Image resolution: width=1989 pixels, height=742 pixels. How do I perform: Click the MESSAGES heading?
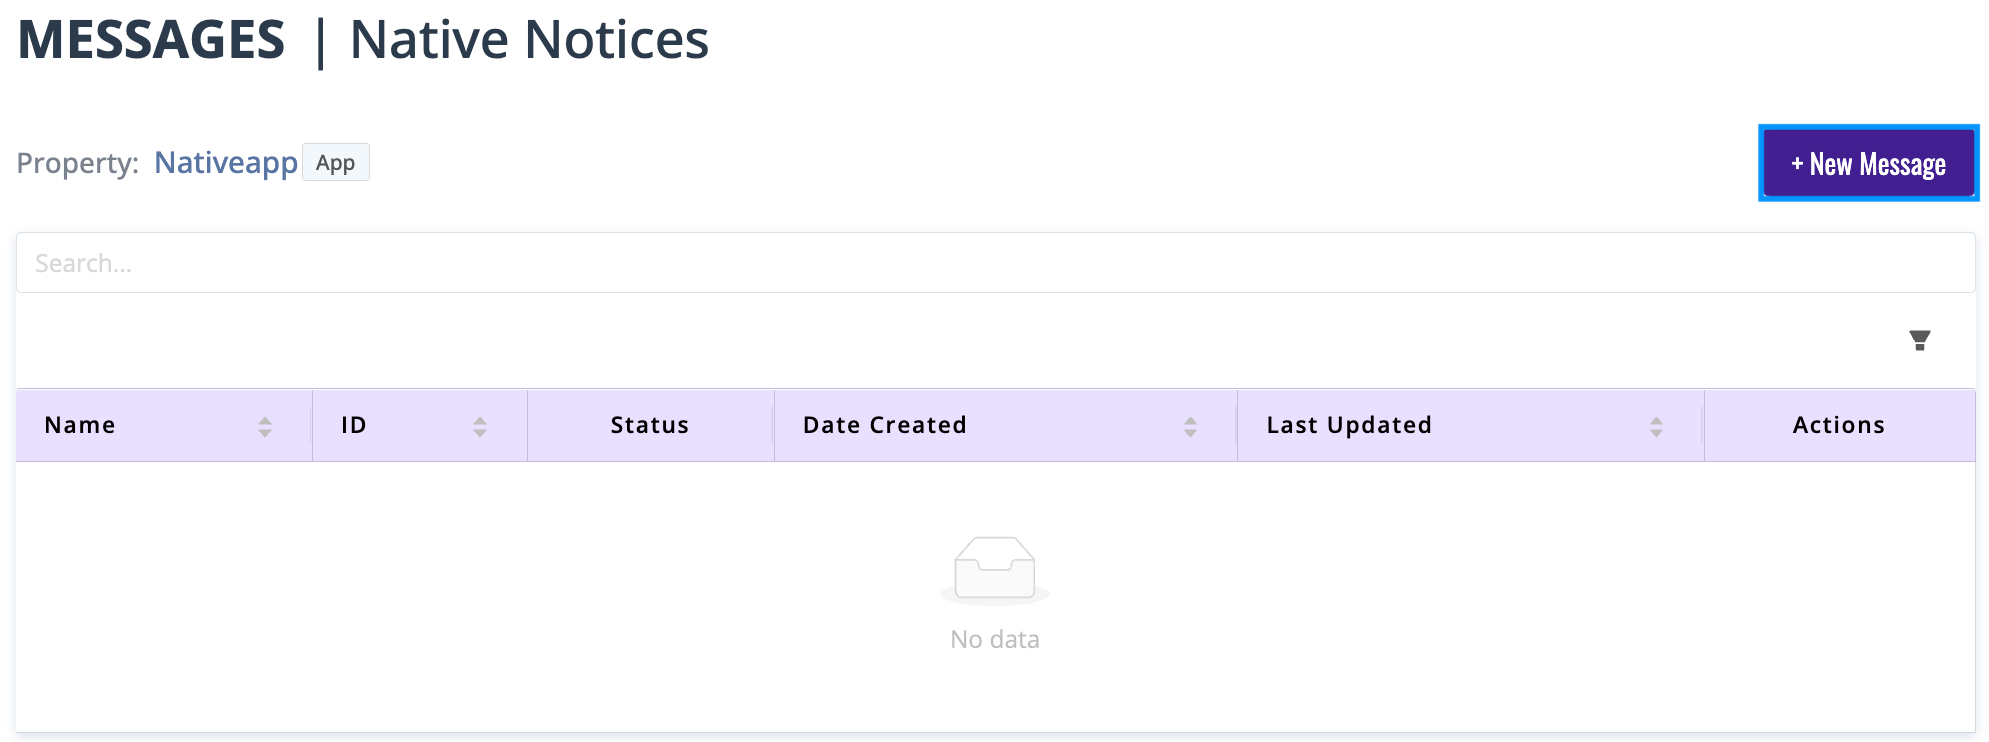pos(152,38)
